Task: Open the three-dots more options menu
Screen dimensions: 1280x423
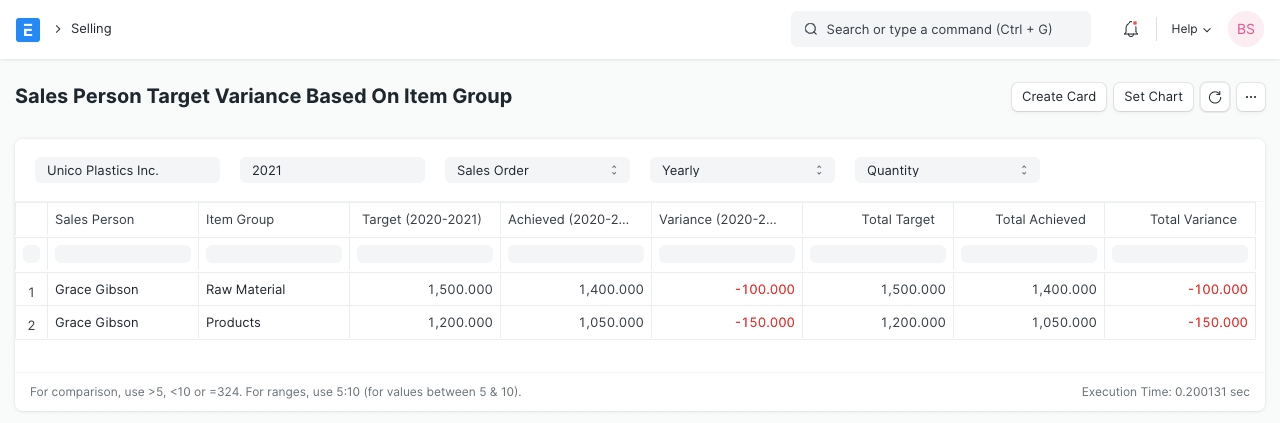Action: click(x=1251, y=97)
